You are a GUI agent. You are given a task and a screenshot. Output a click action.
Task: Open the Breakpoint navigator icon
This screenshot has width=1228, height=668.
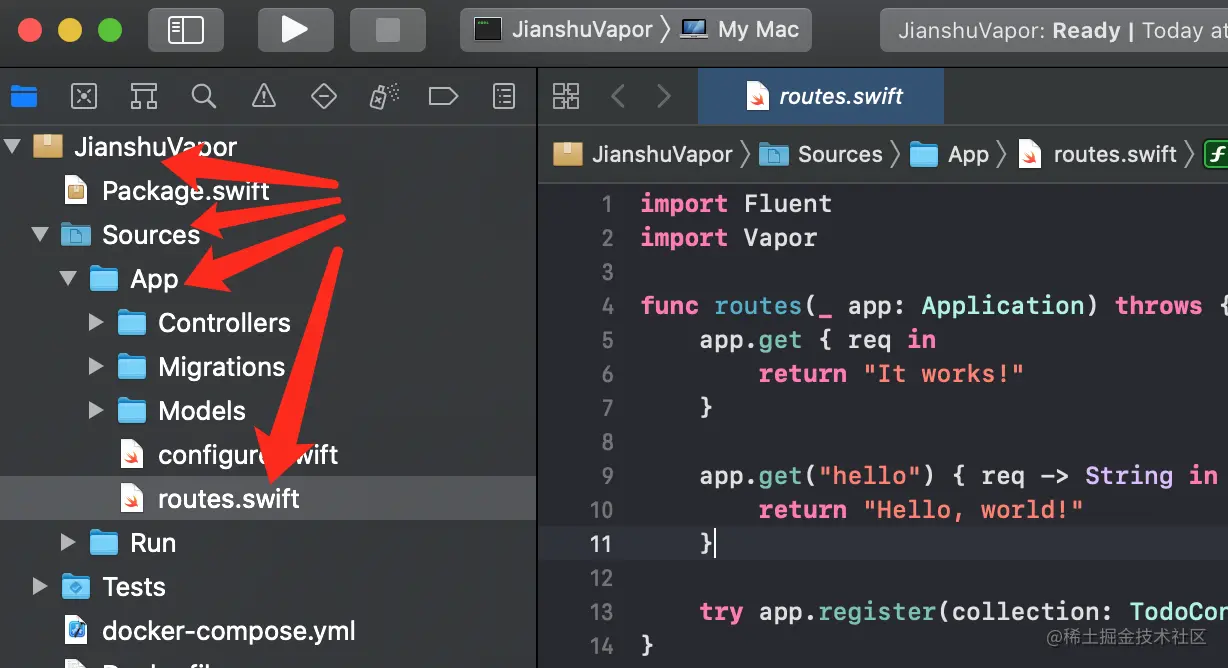(x=443, y=96)
